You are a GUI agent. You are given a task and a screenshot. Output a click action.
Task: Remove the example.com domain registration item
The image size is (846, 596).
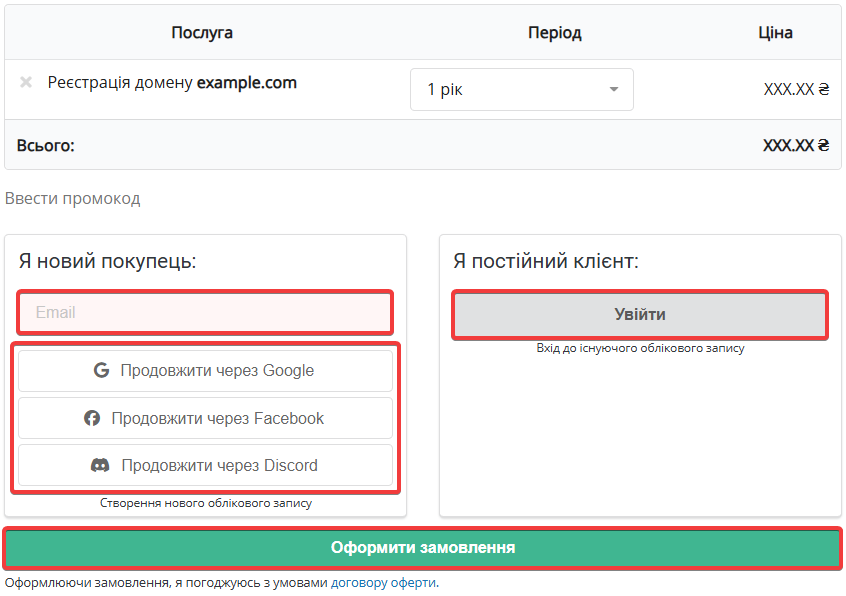click(x=26, y=82)
